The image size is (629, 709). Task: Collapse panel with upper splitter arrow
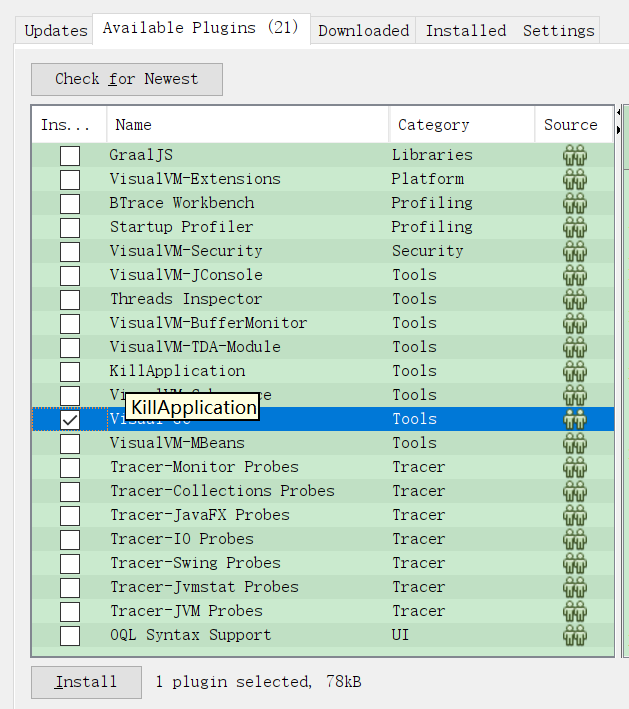(618, 112)
